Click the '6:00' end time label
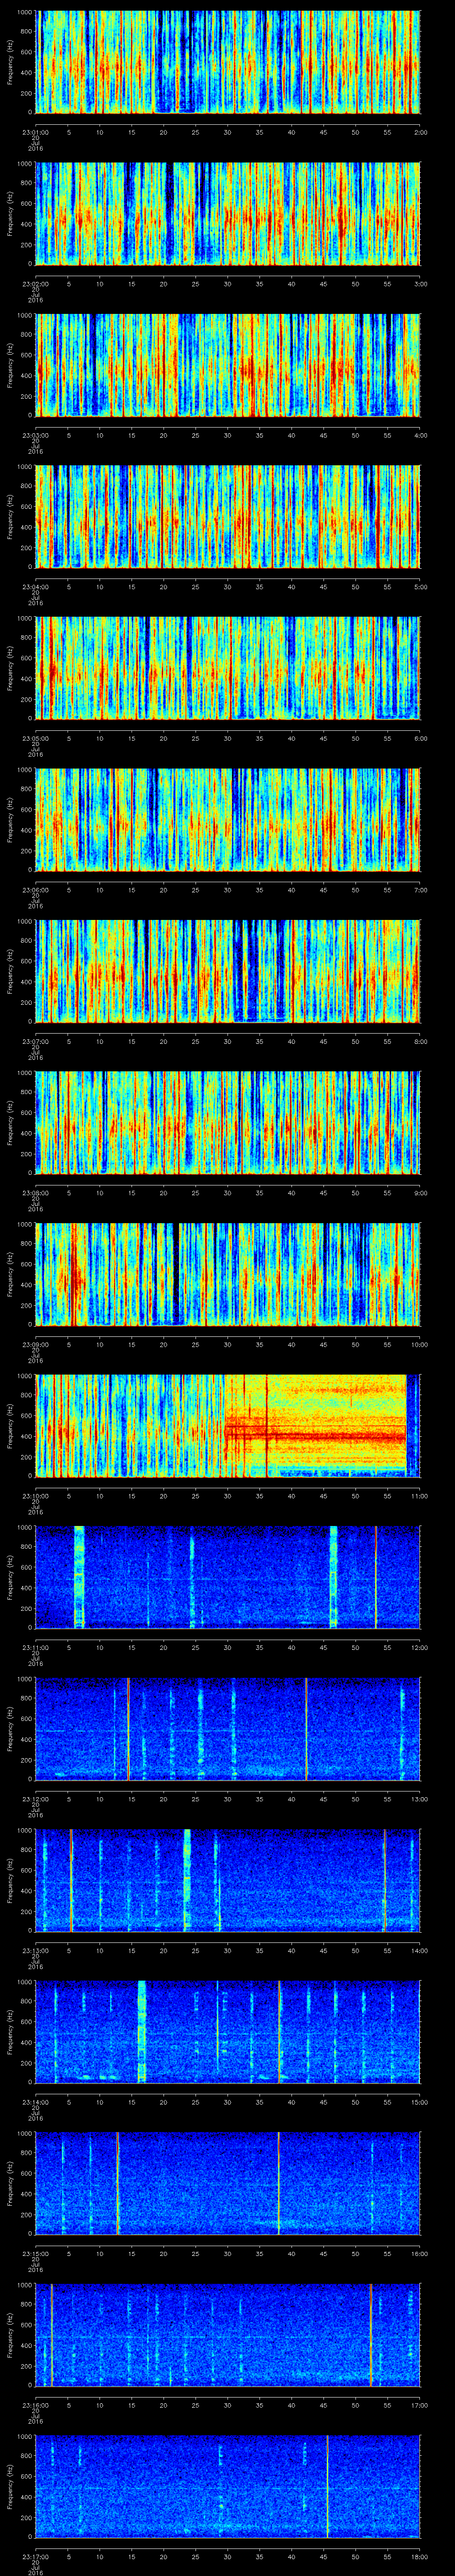 420,738
